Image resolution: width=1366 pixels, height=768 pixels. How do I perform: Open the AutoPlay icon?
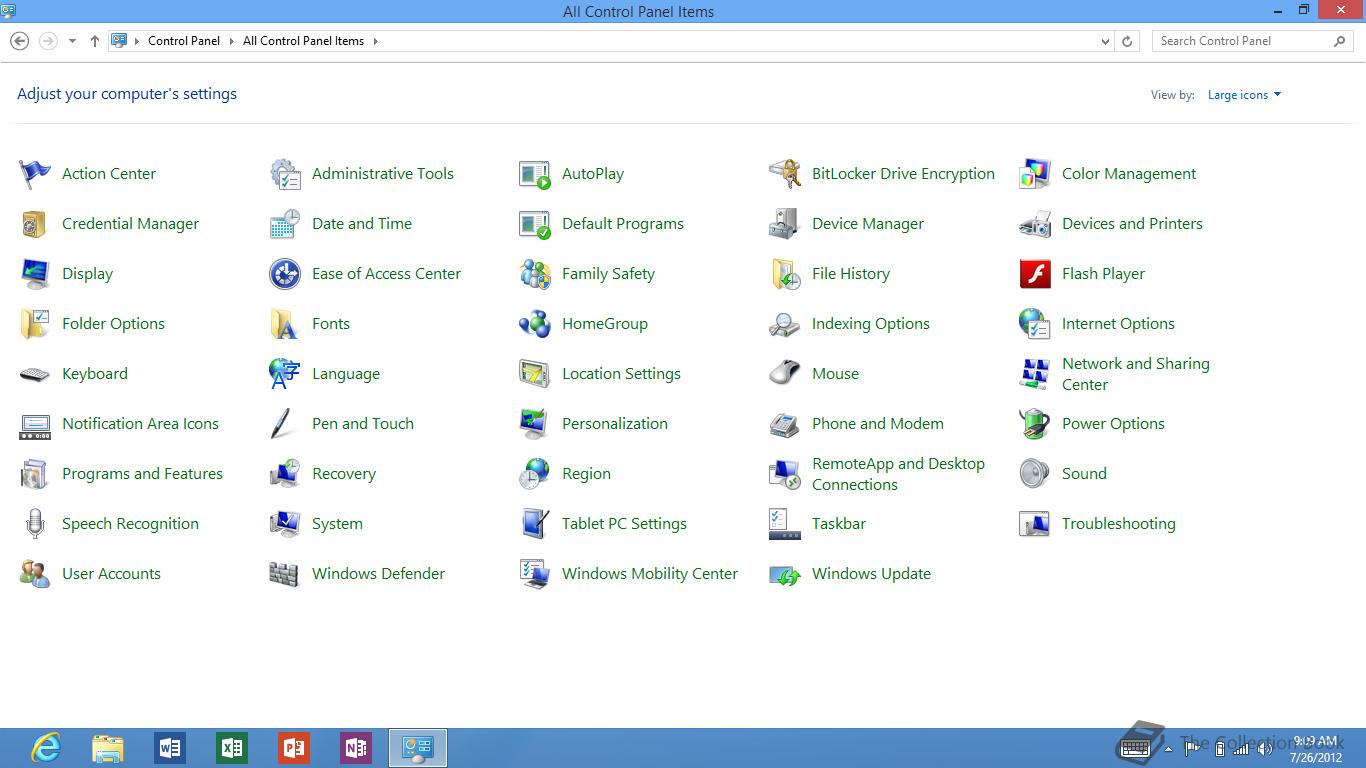click(535, 174)
